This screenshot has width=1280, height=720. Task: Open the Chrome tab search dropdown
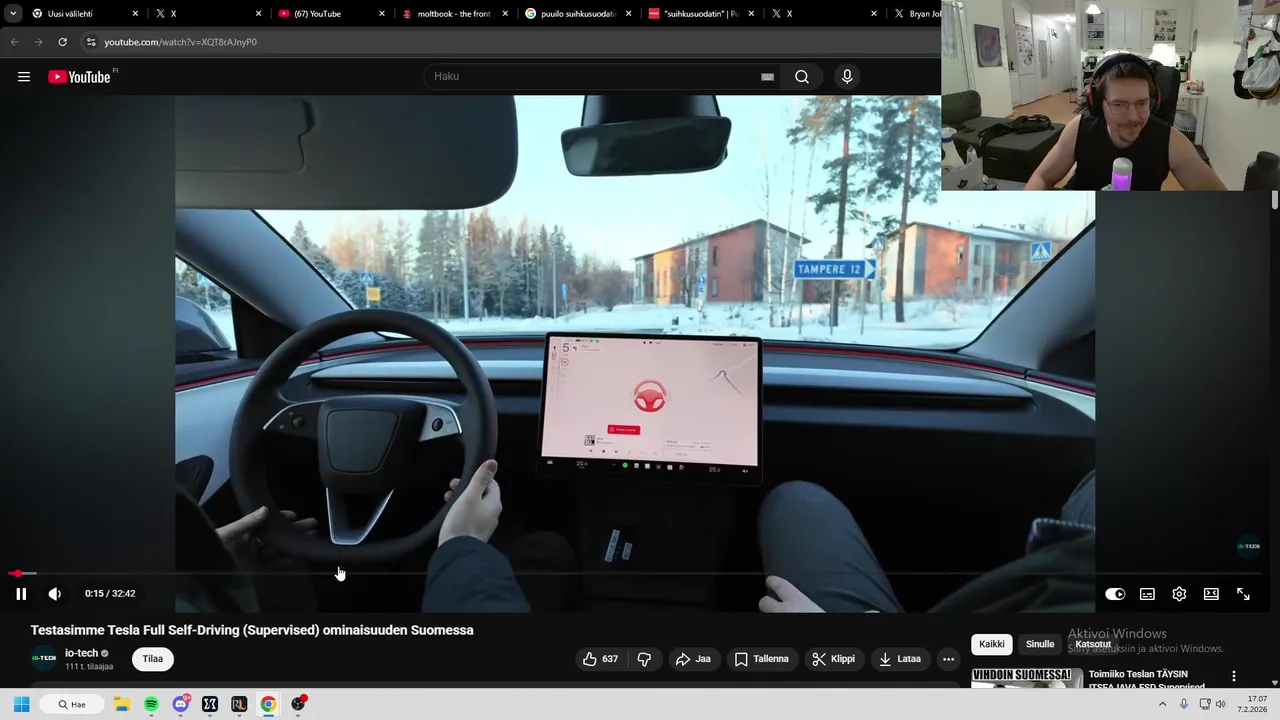pyautogui.click(x=12, y=14)
